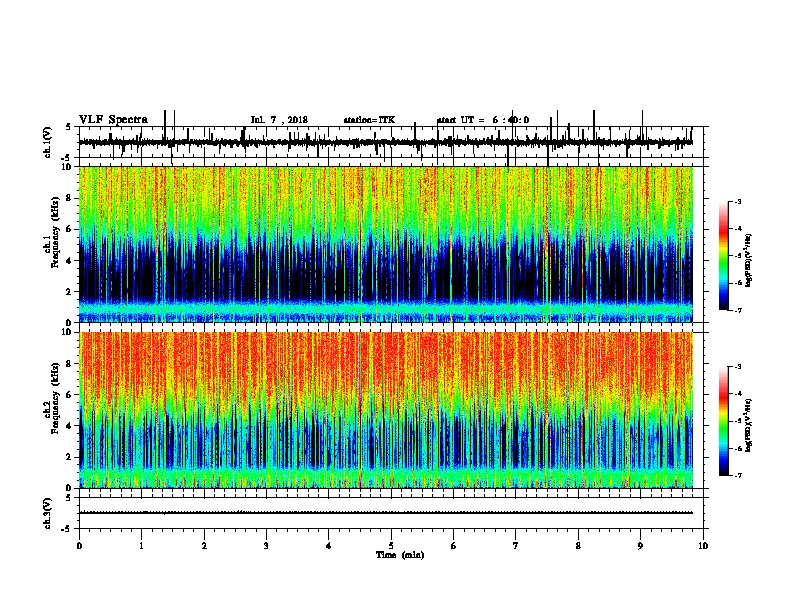Screen dimensions: 792x612
Task: Click the ch.3 flat waveform trace
Action: pyautogui.click(x=385, y=513)
